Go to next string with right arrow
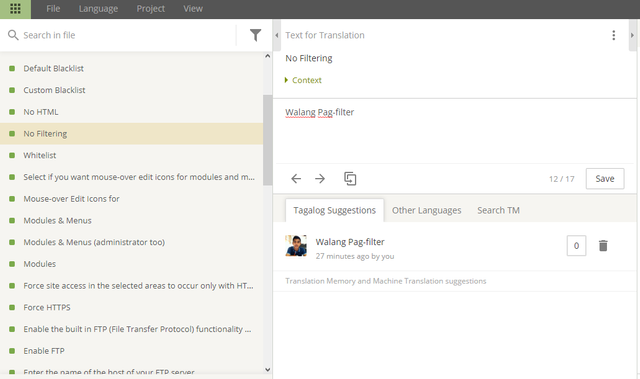The height and width of the screenshot is (379, 640). pos(320,178)
